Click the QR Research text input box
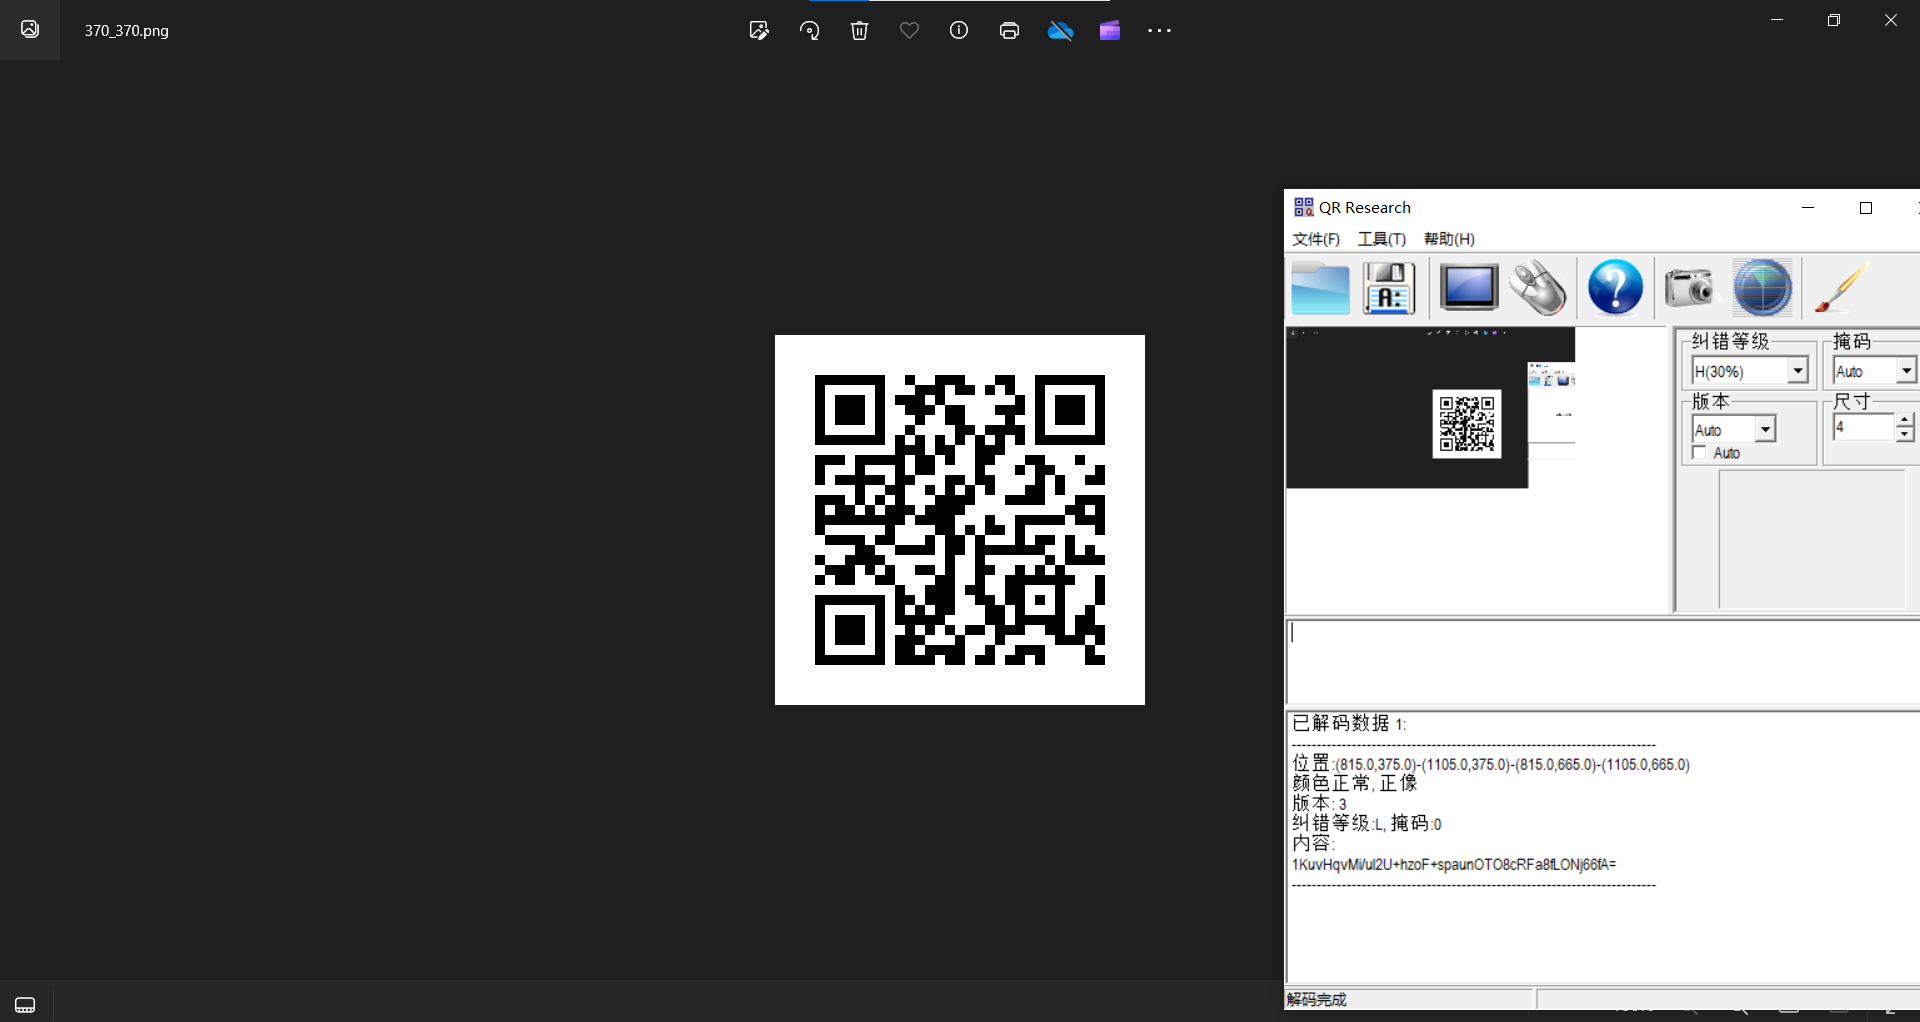 click(1602, 663)
